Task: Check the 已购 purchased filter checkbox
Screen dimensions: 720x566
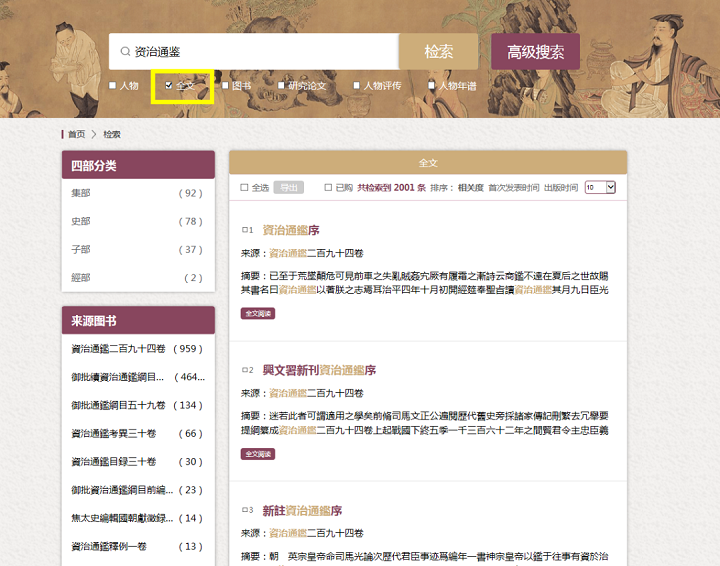Action: (328, 187)
